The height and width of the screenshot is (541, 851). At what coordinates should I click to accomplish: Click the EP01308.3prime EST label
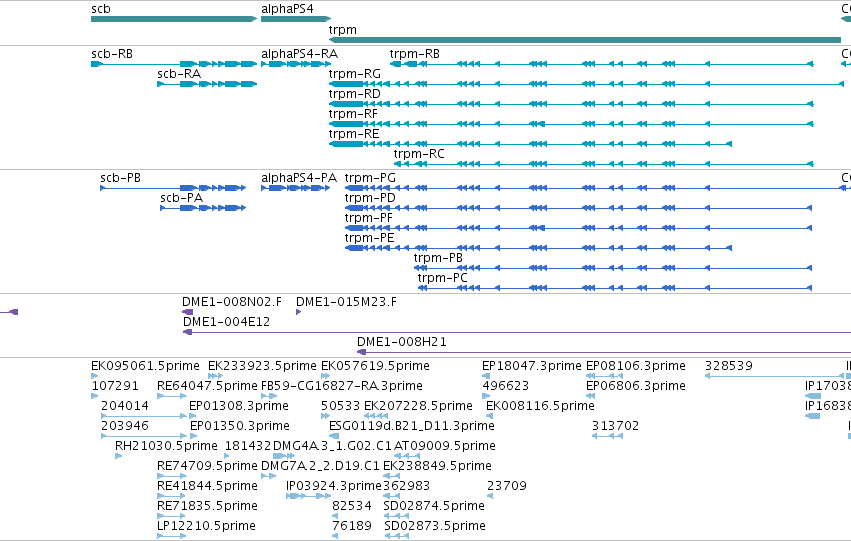click(239, 406)
